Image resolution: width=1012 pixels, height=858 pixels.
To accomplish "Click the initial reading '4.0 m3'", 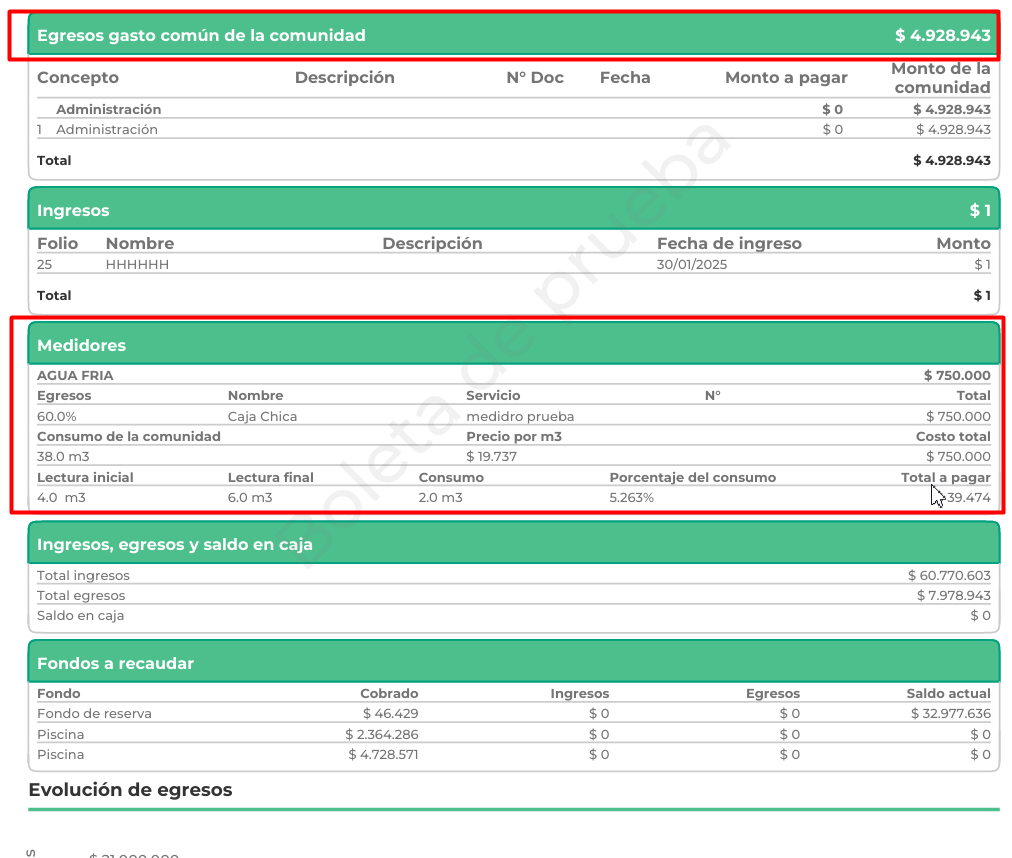I will [61, 498].
